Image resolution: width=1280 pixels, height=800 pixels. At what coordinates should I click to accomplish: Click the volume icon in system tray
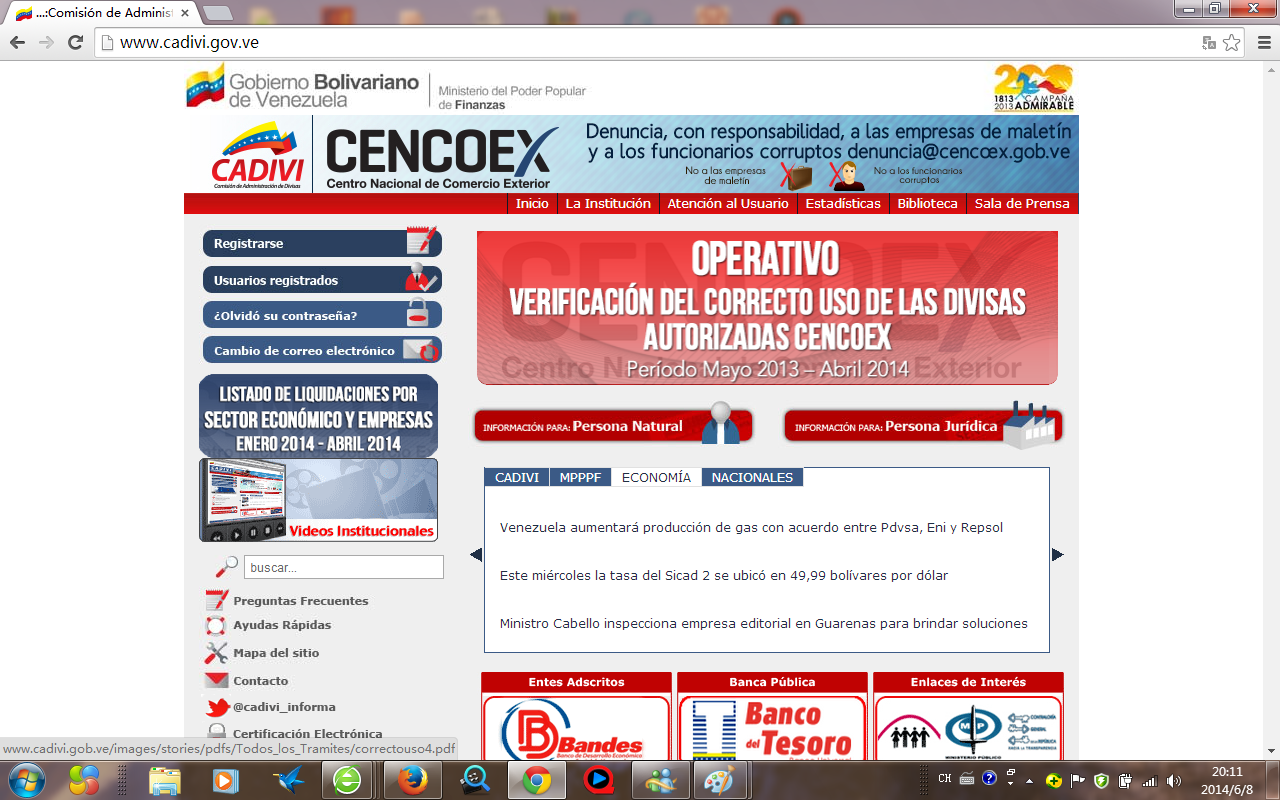click(x=1173, y=780)
